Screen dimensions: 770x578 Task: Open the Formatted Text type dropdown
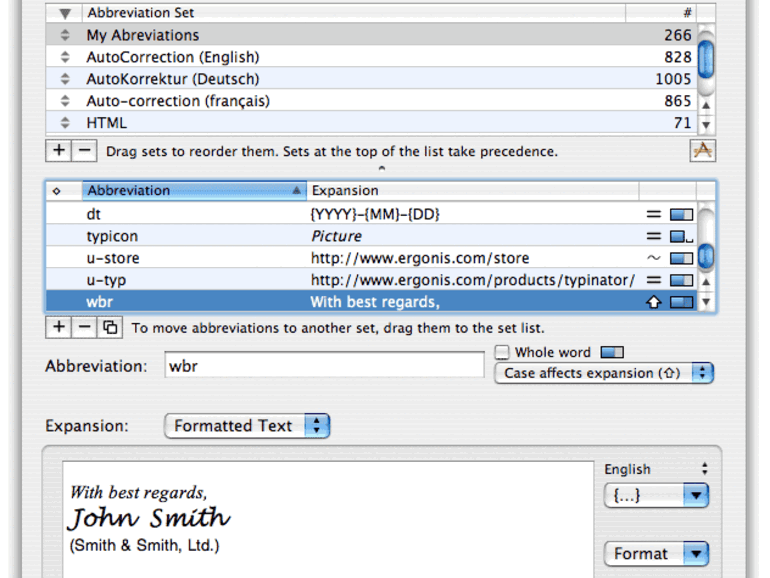click(247, 426)
